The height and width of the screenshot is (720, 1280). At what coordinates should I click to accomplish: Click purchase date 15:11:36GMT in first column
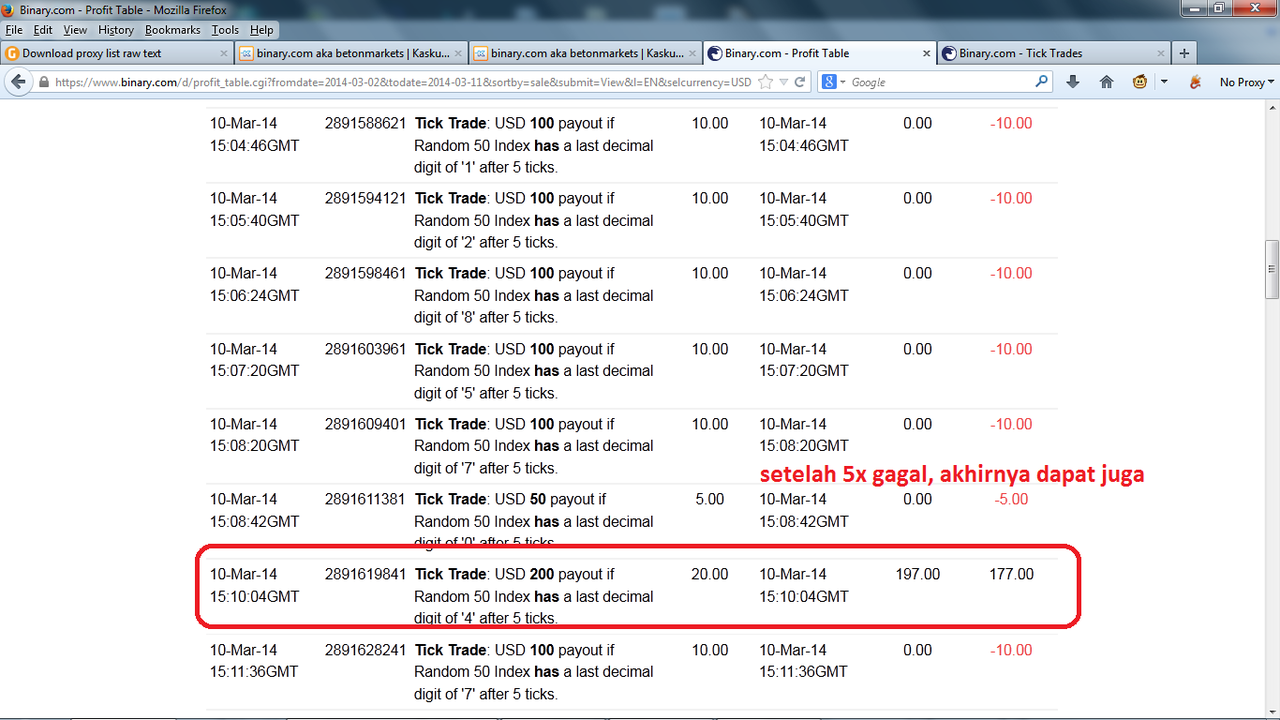click(x=254, y=672)
